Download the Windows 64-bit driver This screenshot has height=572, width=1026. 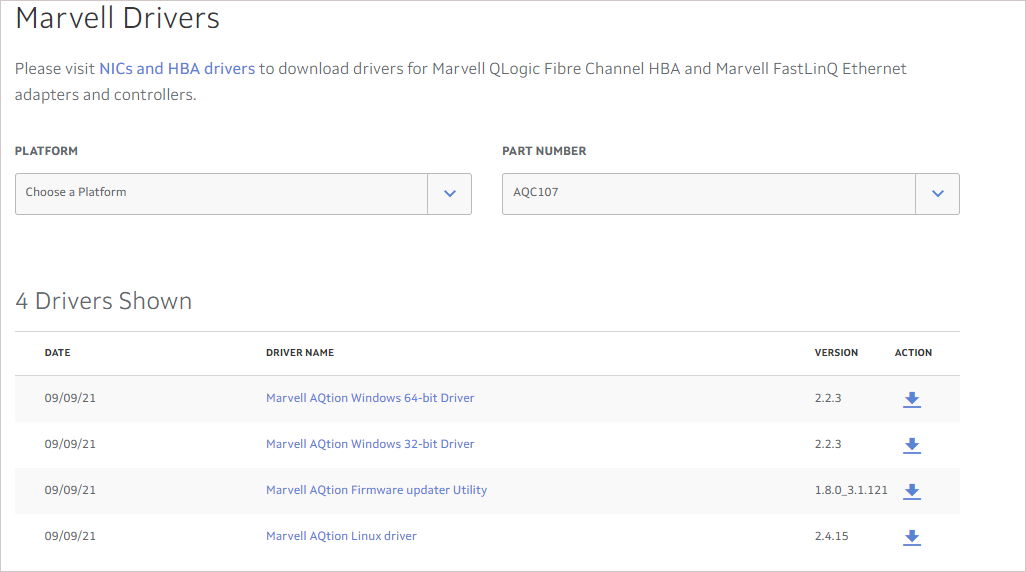point(911,399)
